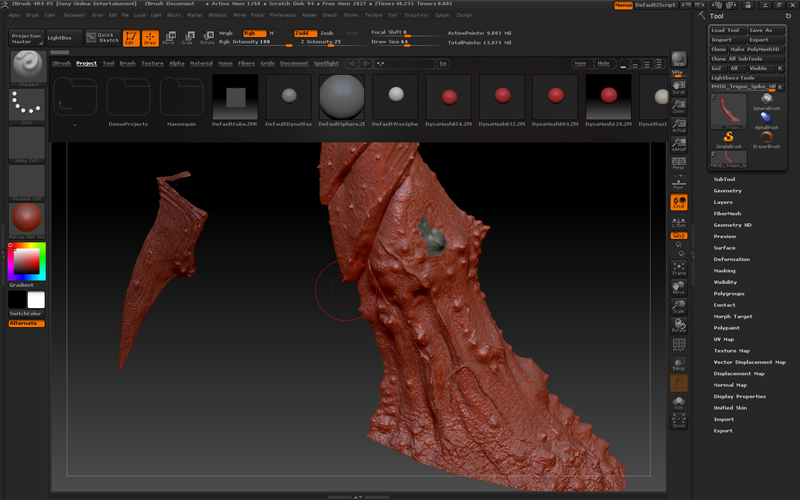Toggle PolyF polyframe display

click(x=679, y=344)
